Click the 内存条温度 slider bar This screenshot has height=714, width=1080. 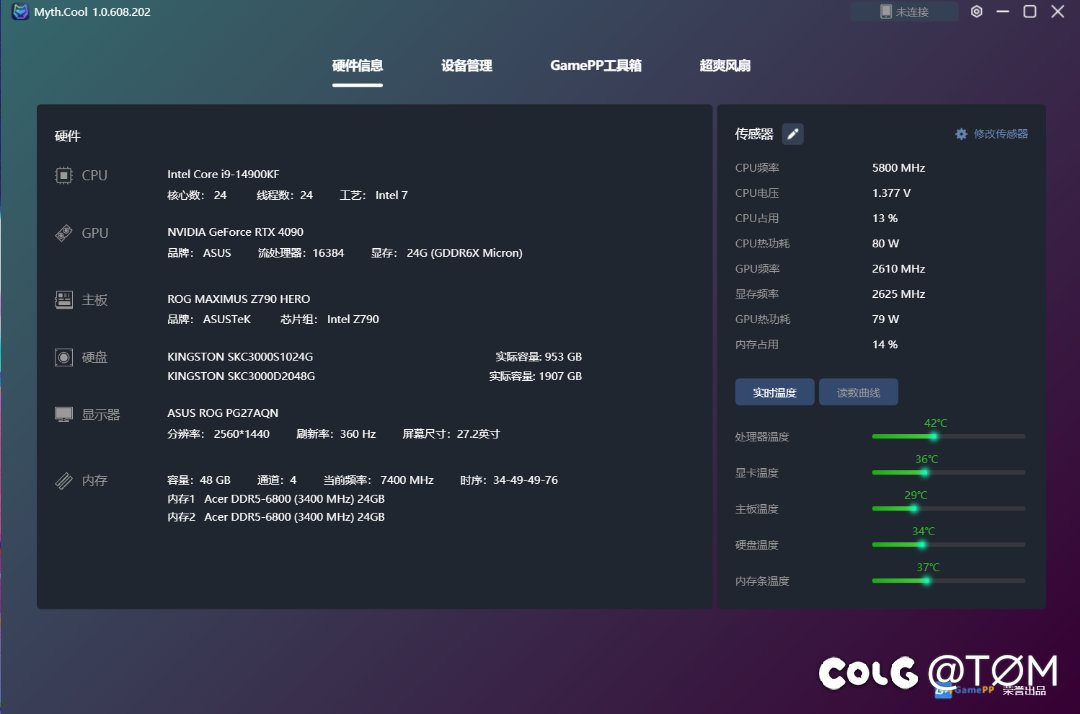pyautogui.click(x=948, y=580)
